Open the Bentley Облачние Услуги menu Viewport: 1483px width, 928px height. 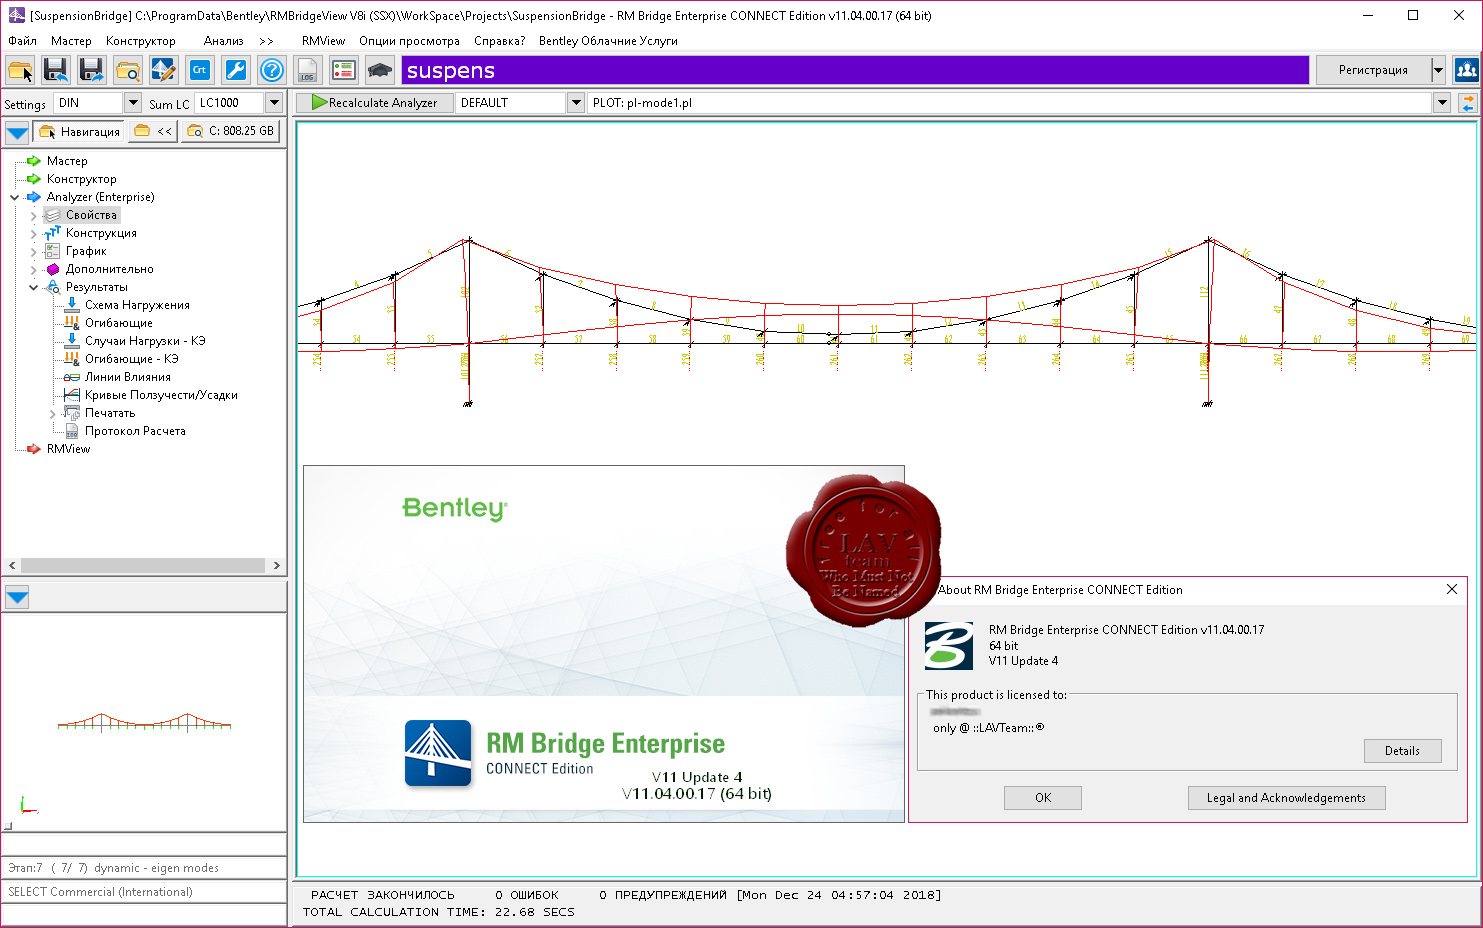click(608, 41)
